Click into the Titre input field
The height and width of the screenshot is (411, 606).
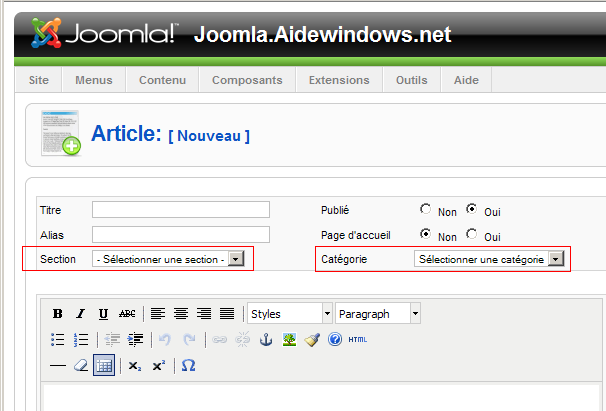pyautogui.click(x=181, y=210)
